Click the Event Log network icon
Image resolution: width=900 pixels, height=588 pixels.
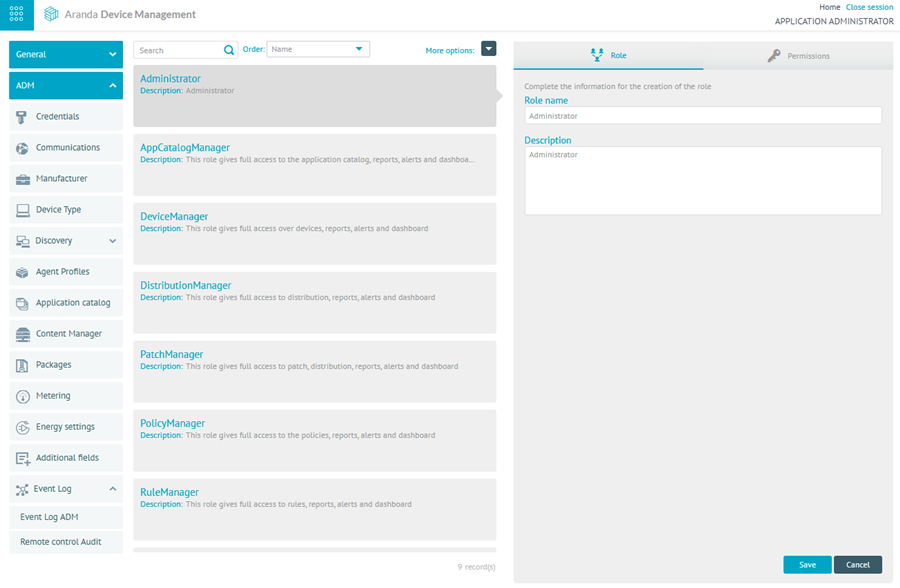click(x=22, y=489)
